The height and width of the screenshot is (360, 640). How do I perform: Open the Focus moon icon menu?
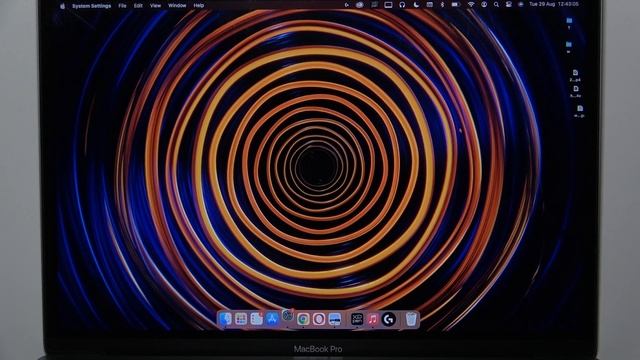click(x=416, y=5)
